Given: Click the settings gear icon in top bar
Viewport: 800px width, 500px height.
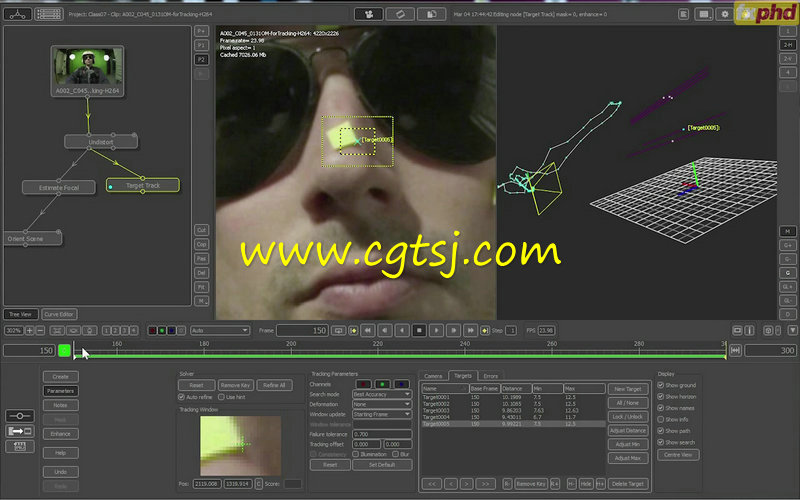Looking at the screenshot, I should 724,14.
